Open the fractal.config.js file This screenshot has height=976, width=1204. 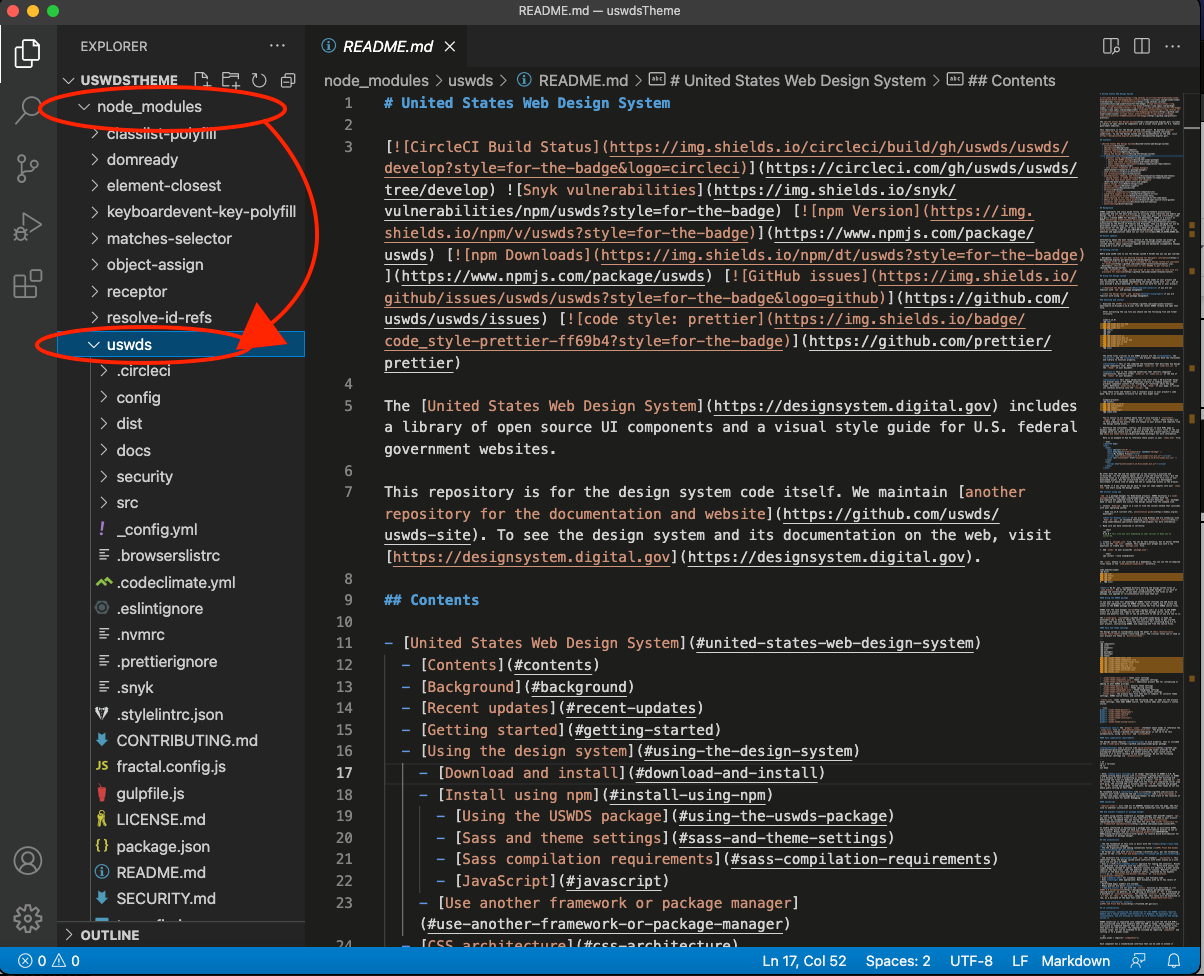pyautogui.click(x=181, y=767)
